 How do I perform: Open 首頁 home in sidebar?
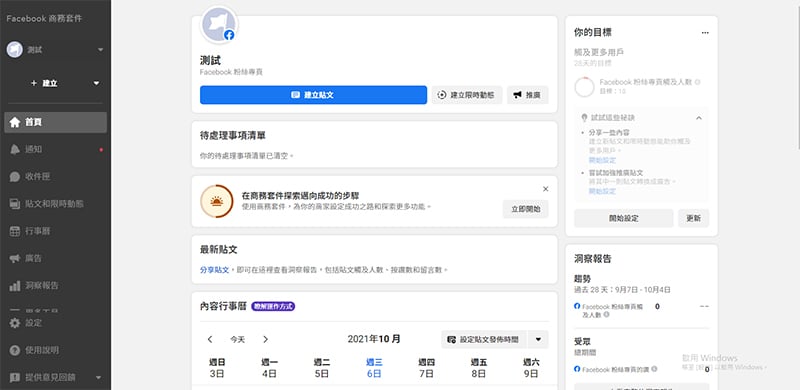pos(55,123)
